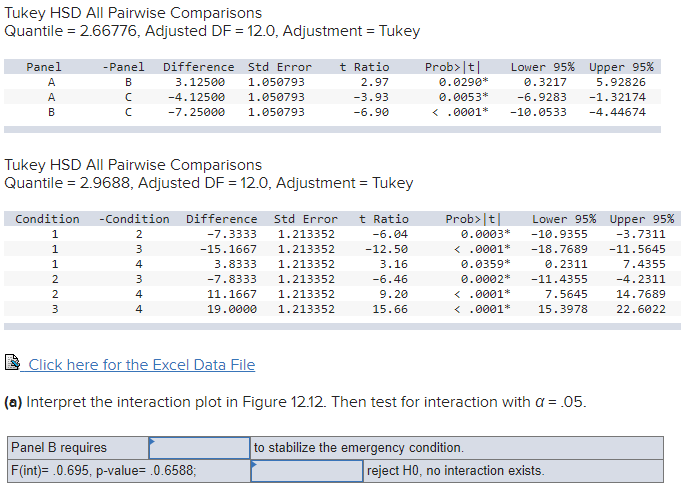This screenshot has width=694, height=496.
Task: Click 'reject H0, no interaction exists.' text
Action: pyautogui.click(x=455, y=470)
